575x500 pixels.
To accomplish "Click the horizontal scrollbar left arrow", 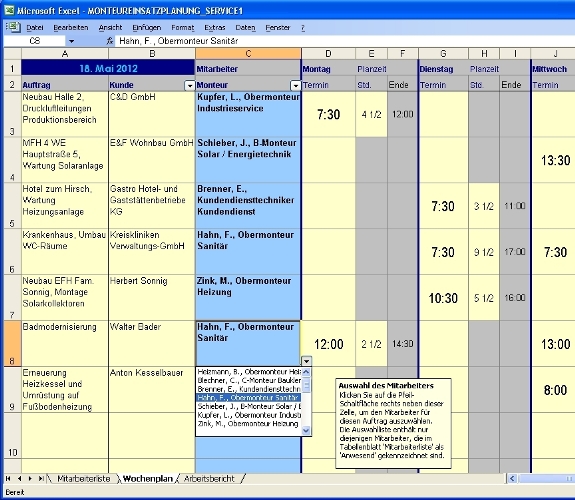I will coord(512,478).
